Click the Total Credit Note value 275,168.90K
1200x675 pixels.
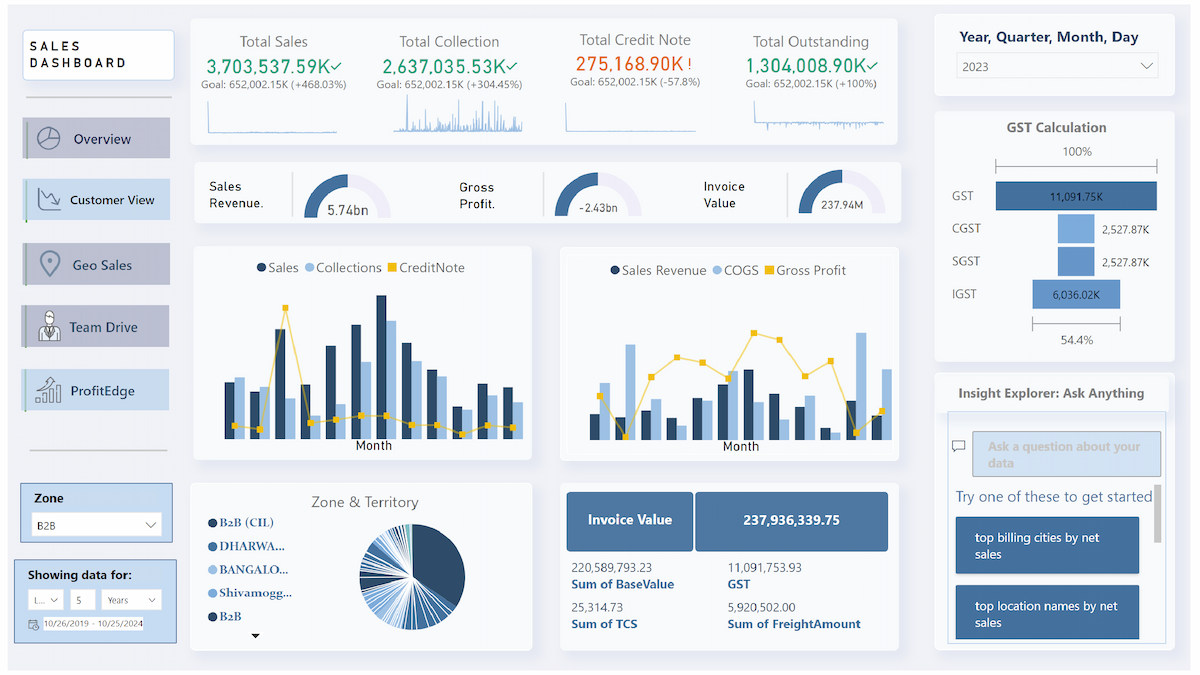[629, 64]
